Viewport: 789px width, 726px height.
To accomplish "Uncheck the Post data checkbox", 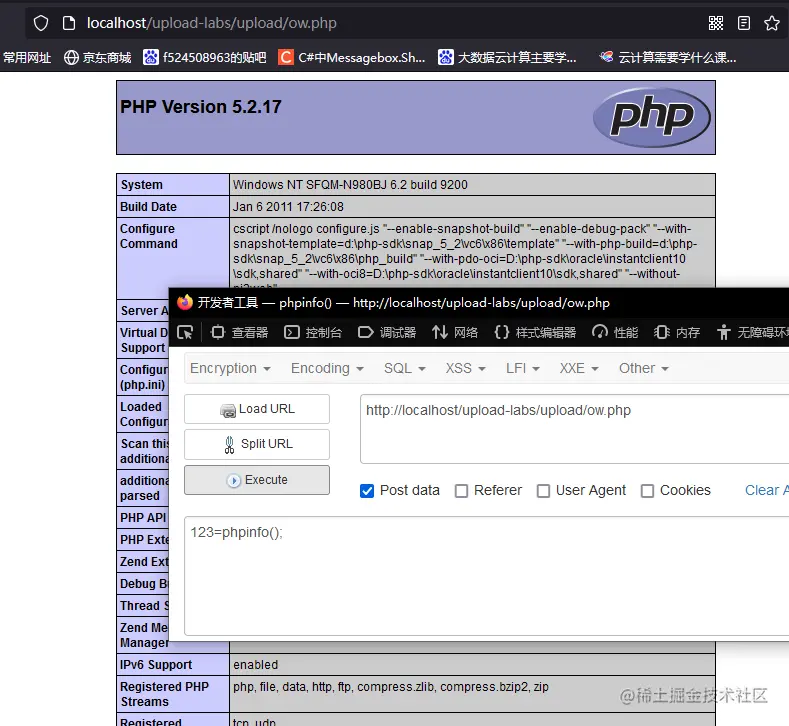I will tap(367, 491).
